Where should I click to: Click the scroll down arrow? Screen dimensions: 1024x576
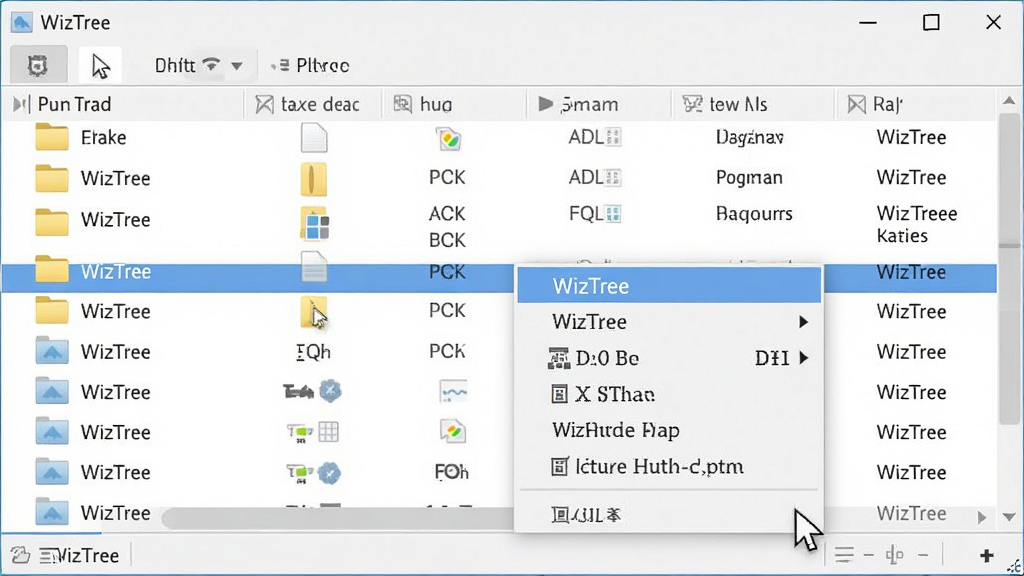point(1009,517)
